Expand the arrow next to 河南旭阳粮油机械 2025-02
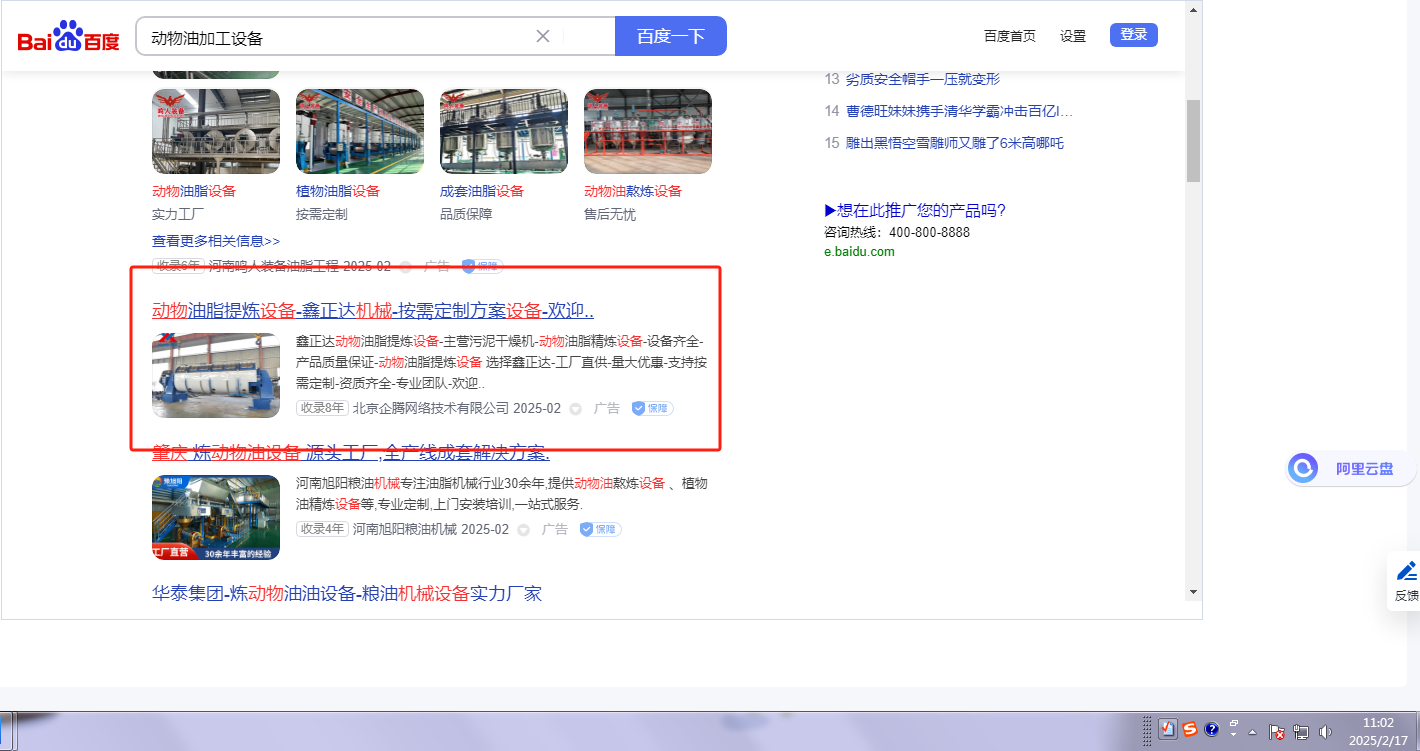1420x751 pixels. point(523,530)
